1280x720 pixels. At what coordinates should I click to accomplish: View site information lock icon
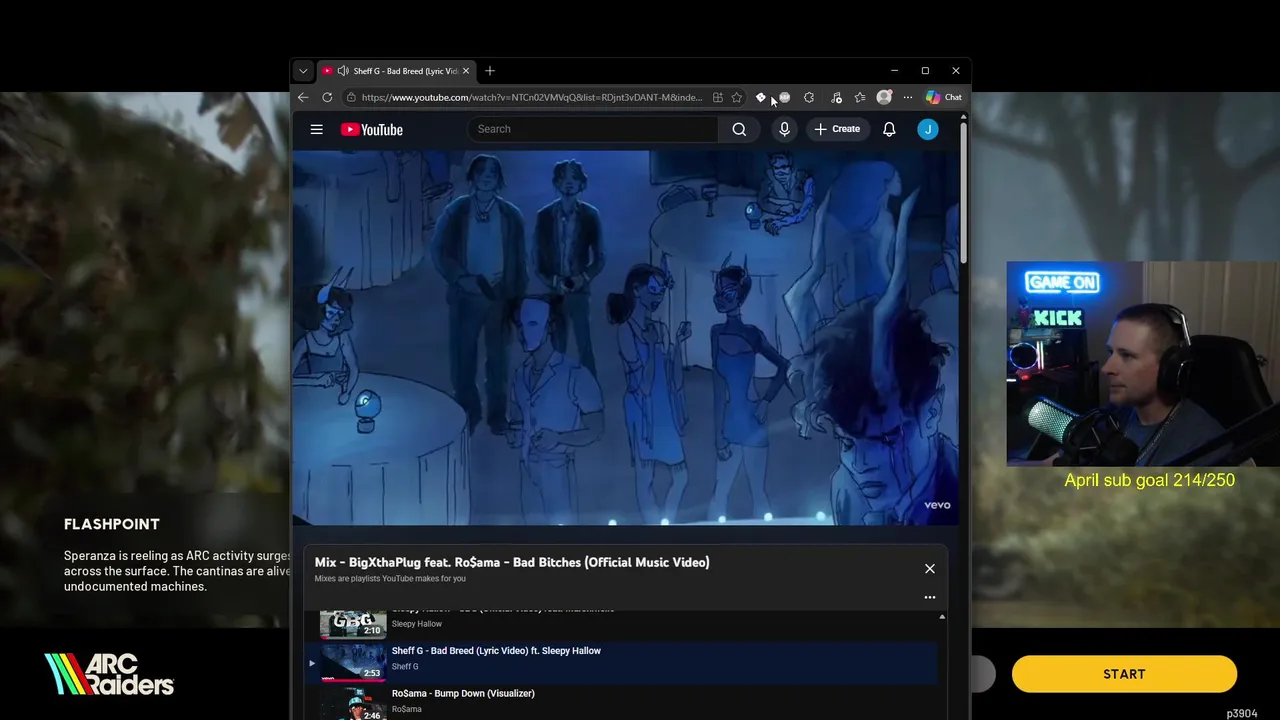[x=351, y=97]
